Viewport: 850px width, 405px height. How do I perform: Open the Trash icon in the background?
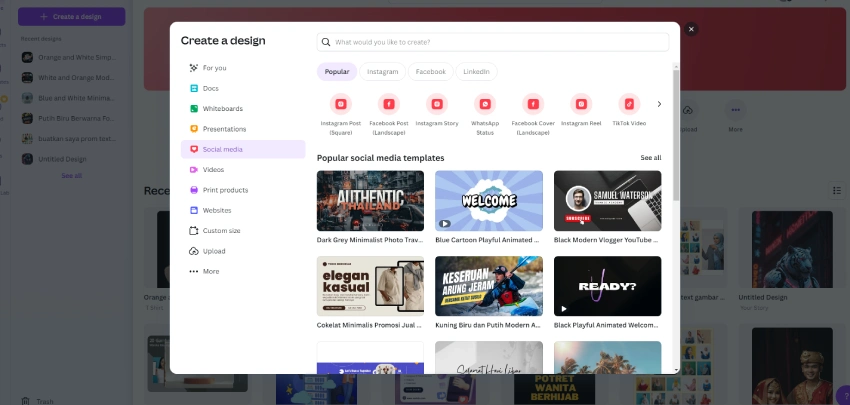[25, 401]
